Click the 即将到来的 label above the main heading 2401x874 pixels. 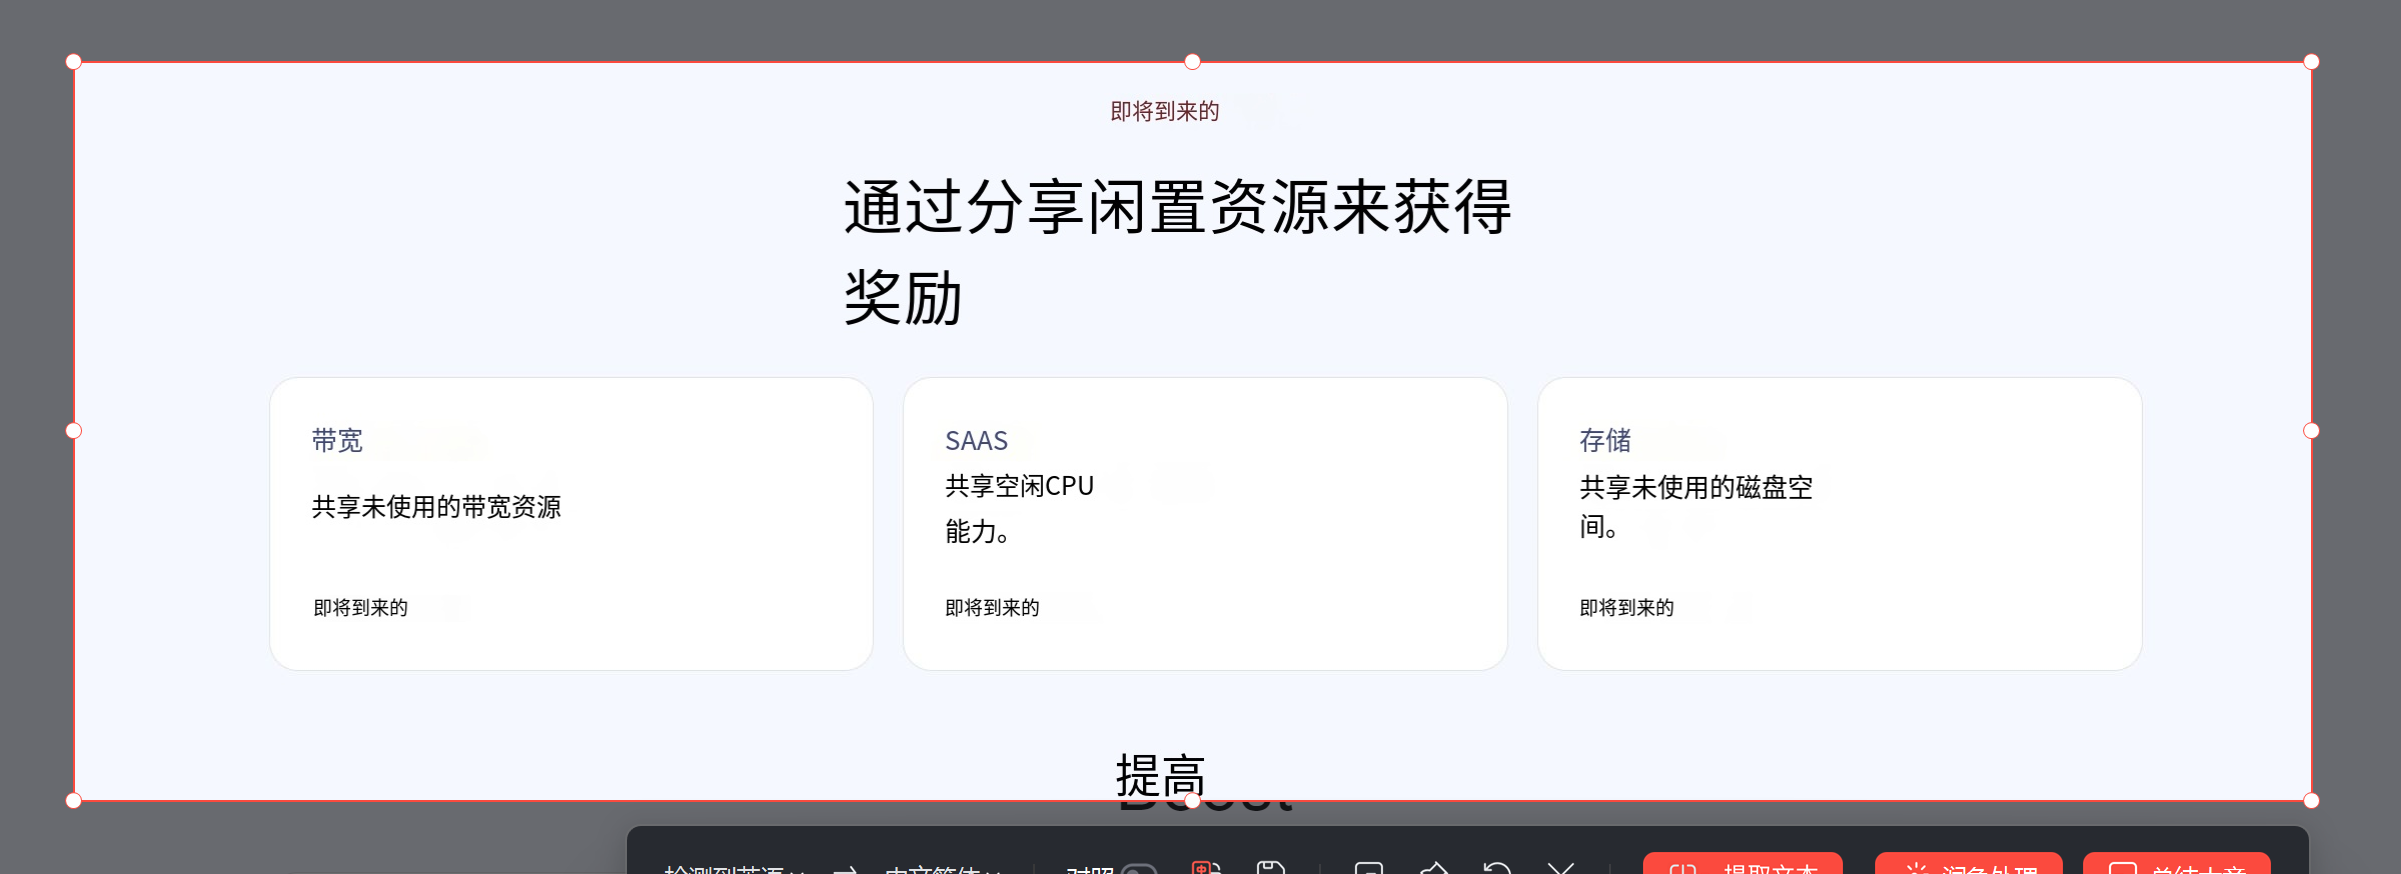click(x=1165, y=111)
